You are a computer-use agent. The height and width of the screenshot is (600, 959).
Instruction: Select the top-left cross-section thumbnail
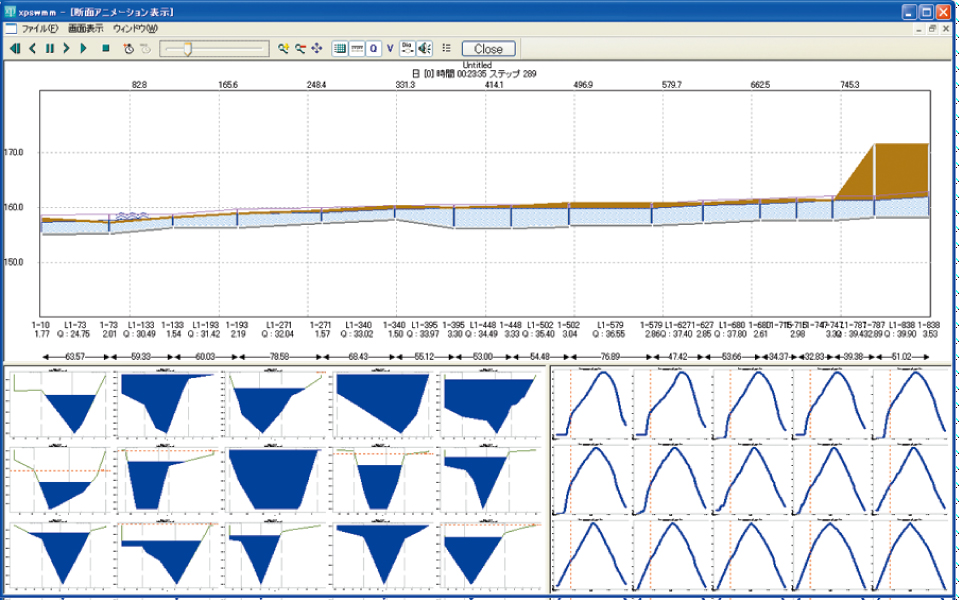point(58,403)
